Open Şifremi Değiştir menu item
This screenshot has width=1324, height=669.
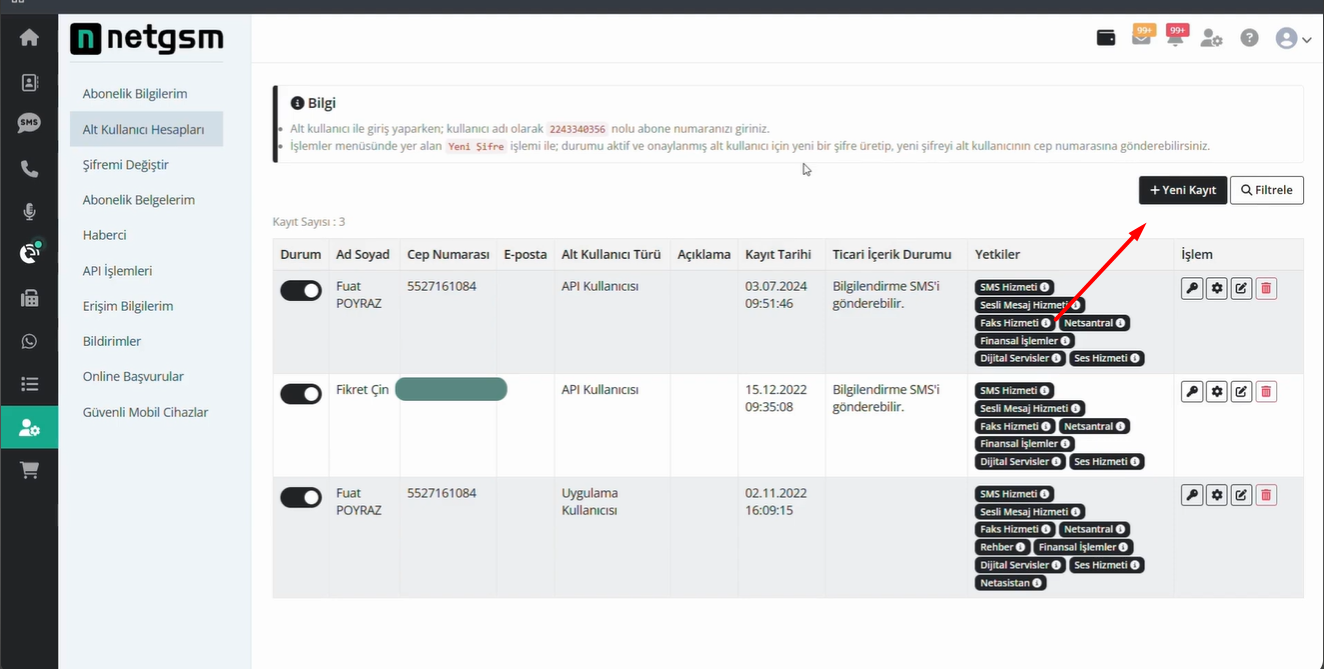point(125,165)
